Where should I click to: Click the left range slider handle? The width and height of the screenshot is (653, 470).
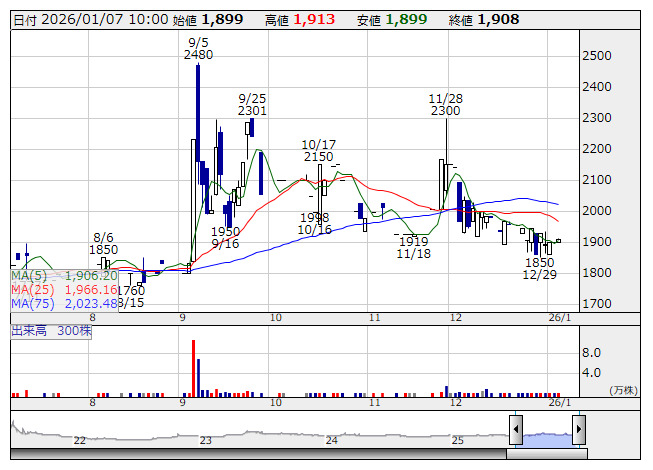516,430
